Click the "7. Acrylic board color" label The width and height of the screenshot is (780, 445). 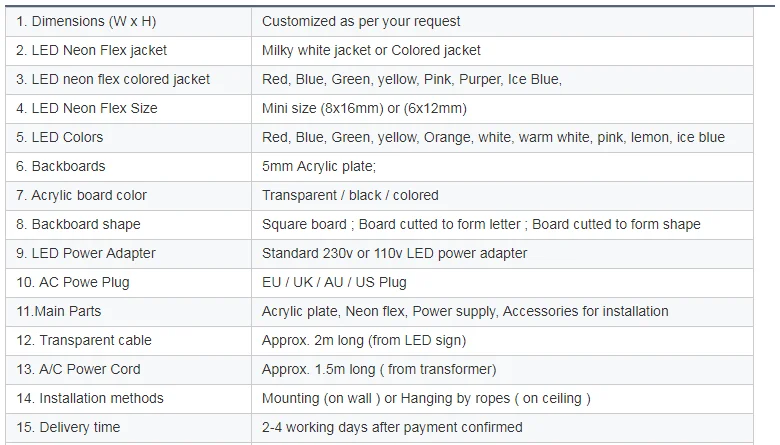[81, 195]
